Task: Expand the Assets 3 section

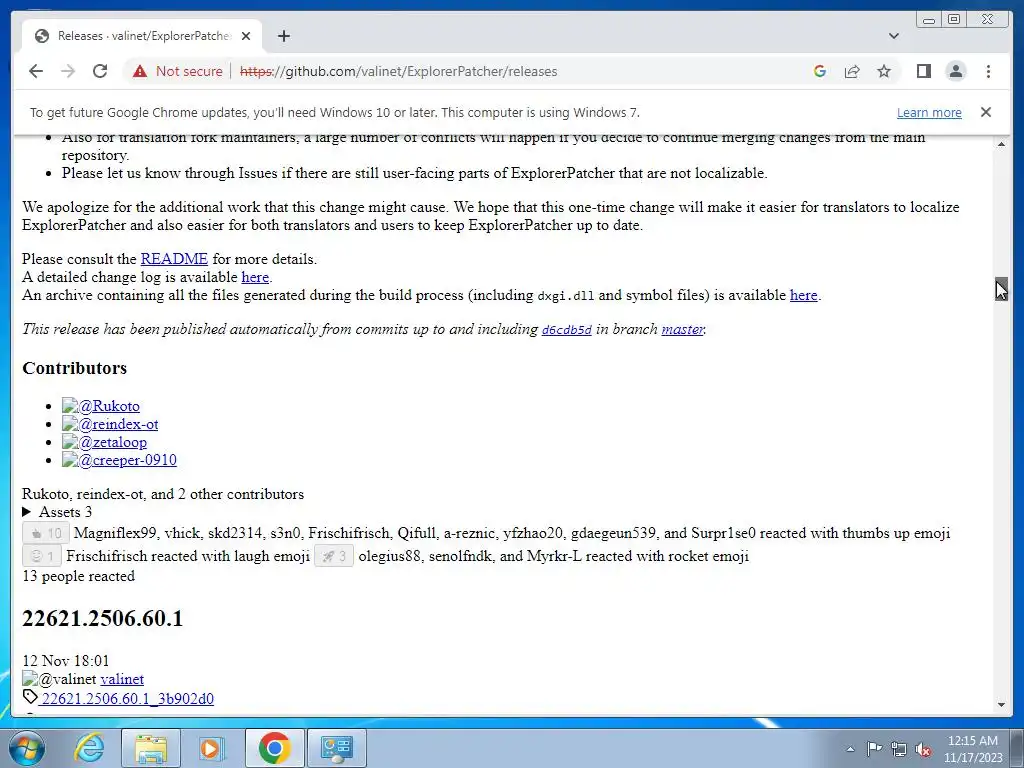Action: (57, 512)
